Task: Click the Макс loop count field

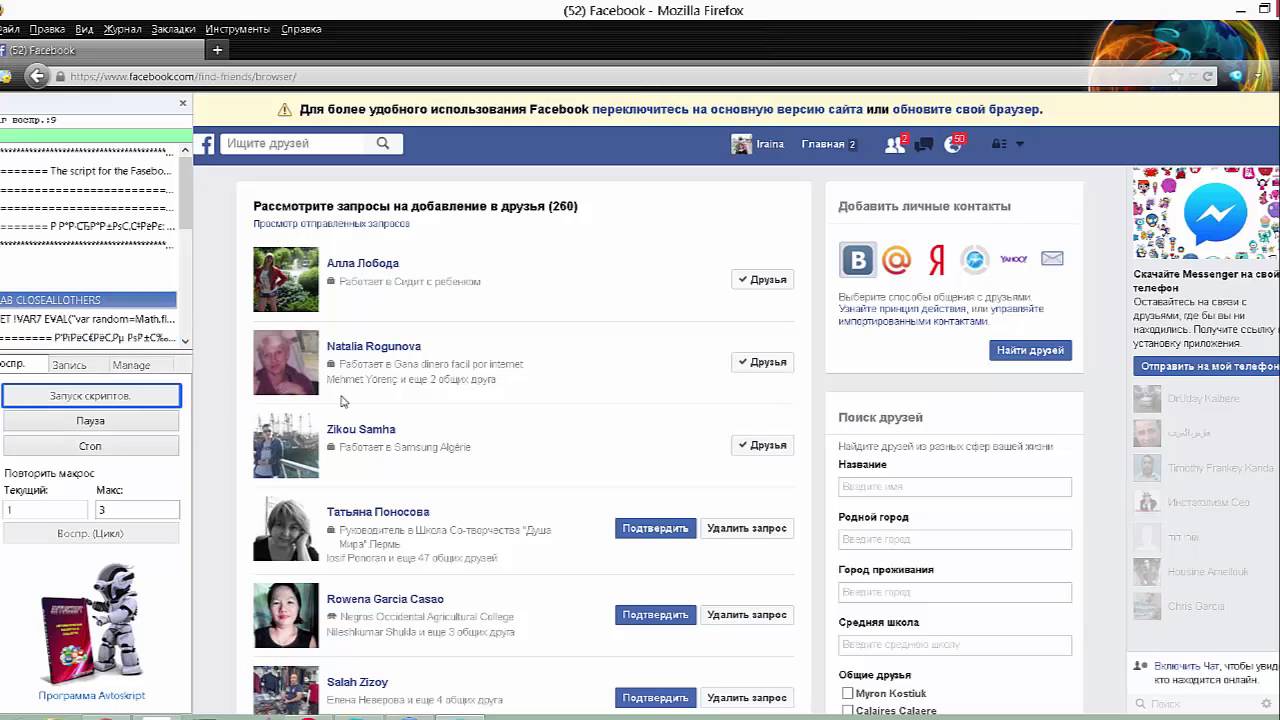Action: click(137, 510)
